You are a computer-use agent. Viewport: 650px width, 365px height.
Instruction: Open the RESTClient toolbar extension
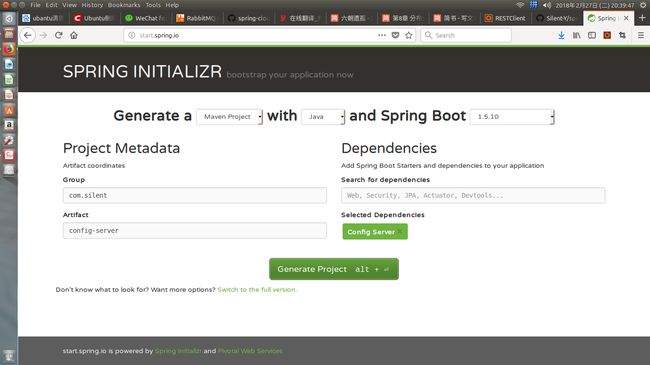click(x=607, y=35)
